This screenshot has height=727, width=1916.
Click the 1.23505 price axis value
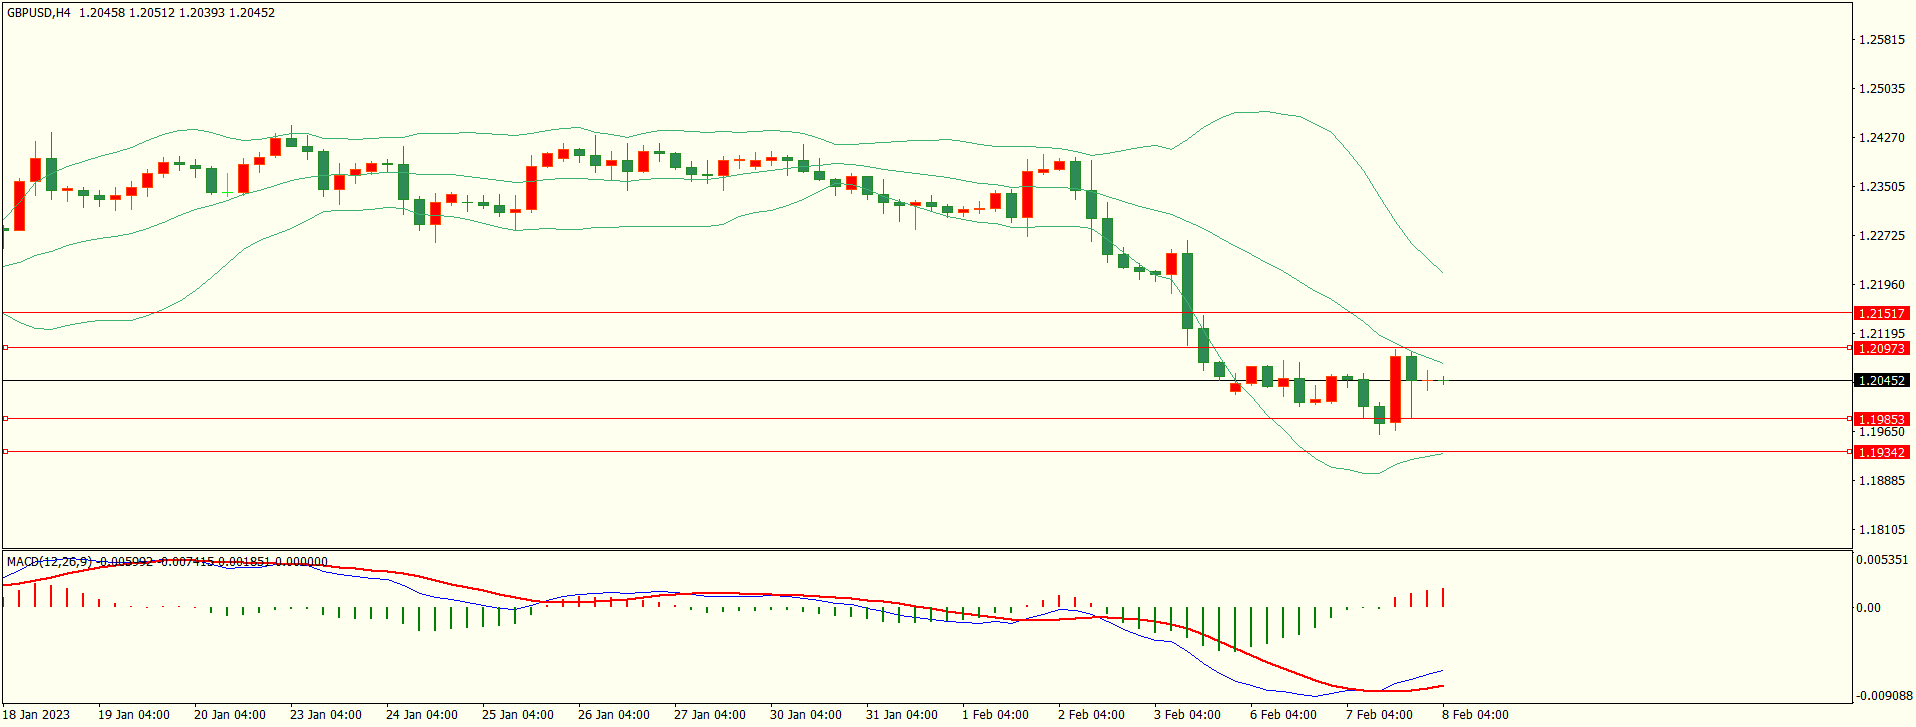pyautogui.click(x=1881, y=187)
